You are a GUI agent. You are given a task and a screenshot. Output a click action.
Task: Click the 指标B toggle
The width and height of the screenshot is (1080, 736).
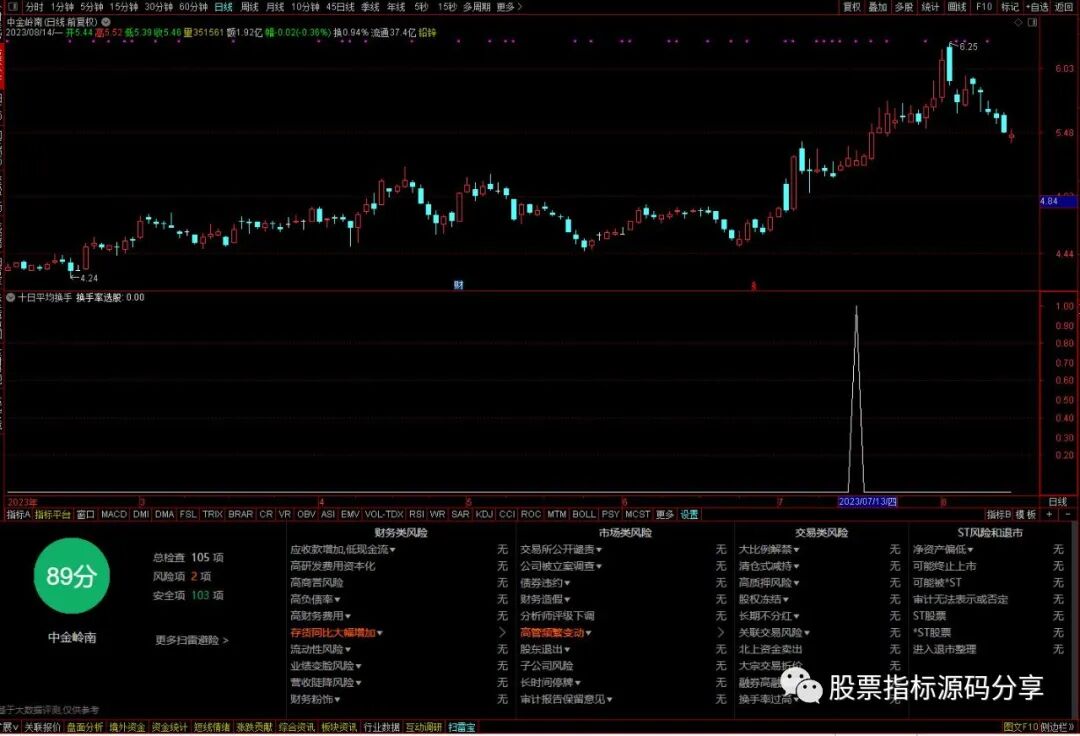999,514
